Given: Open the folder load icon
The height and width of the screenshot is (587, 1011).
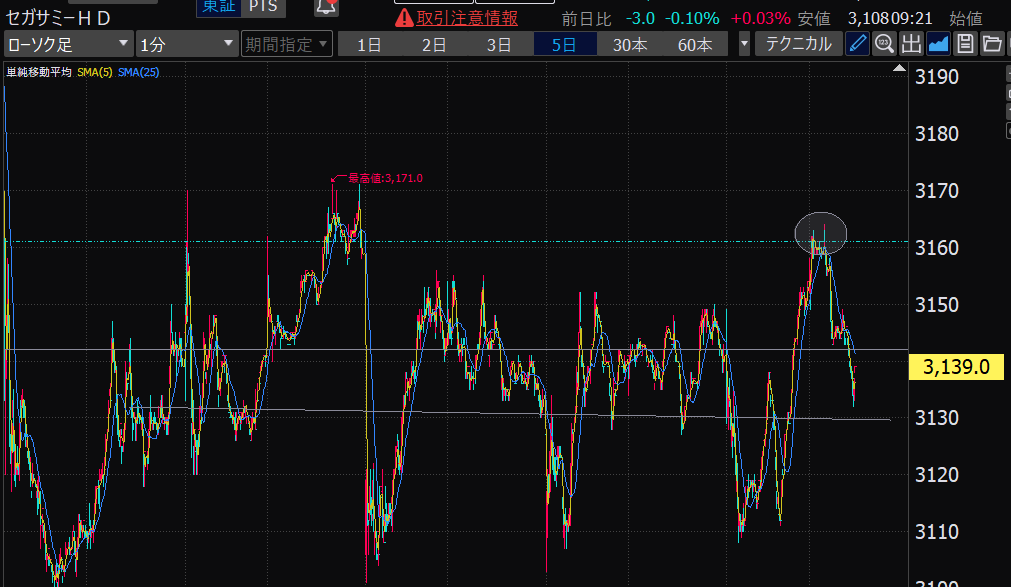Looking at the screenshot, I should (x=991, y=43).
